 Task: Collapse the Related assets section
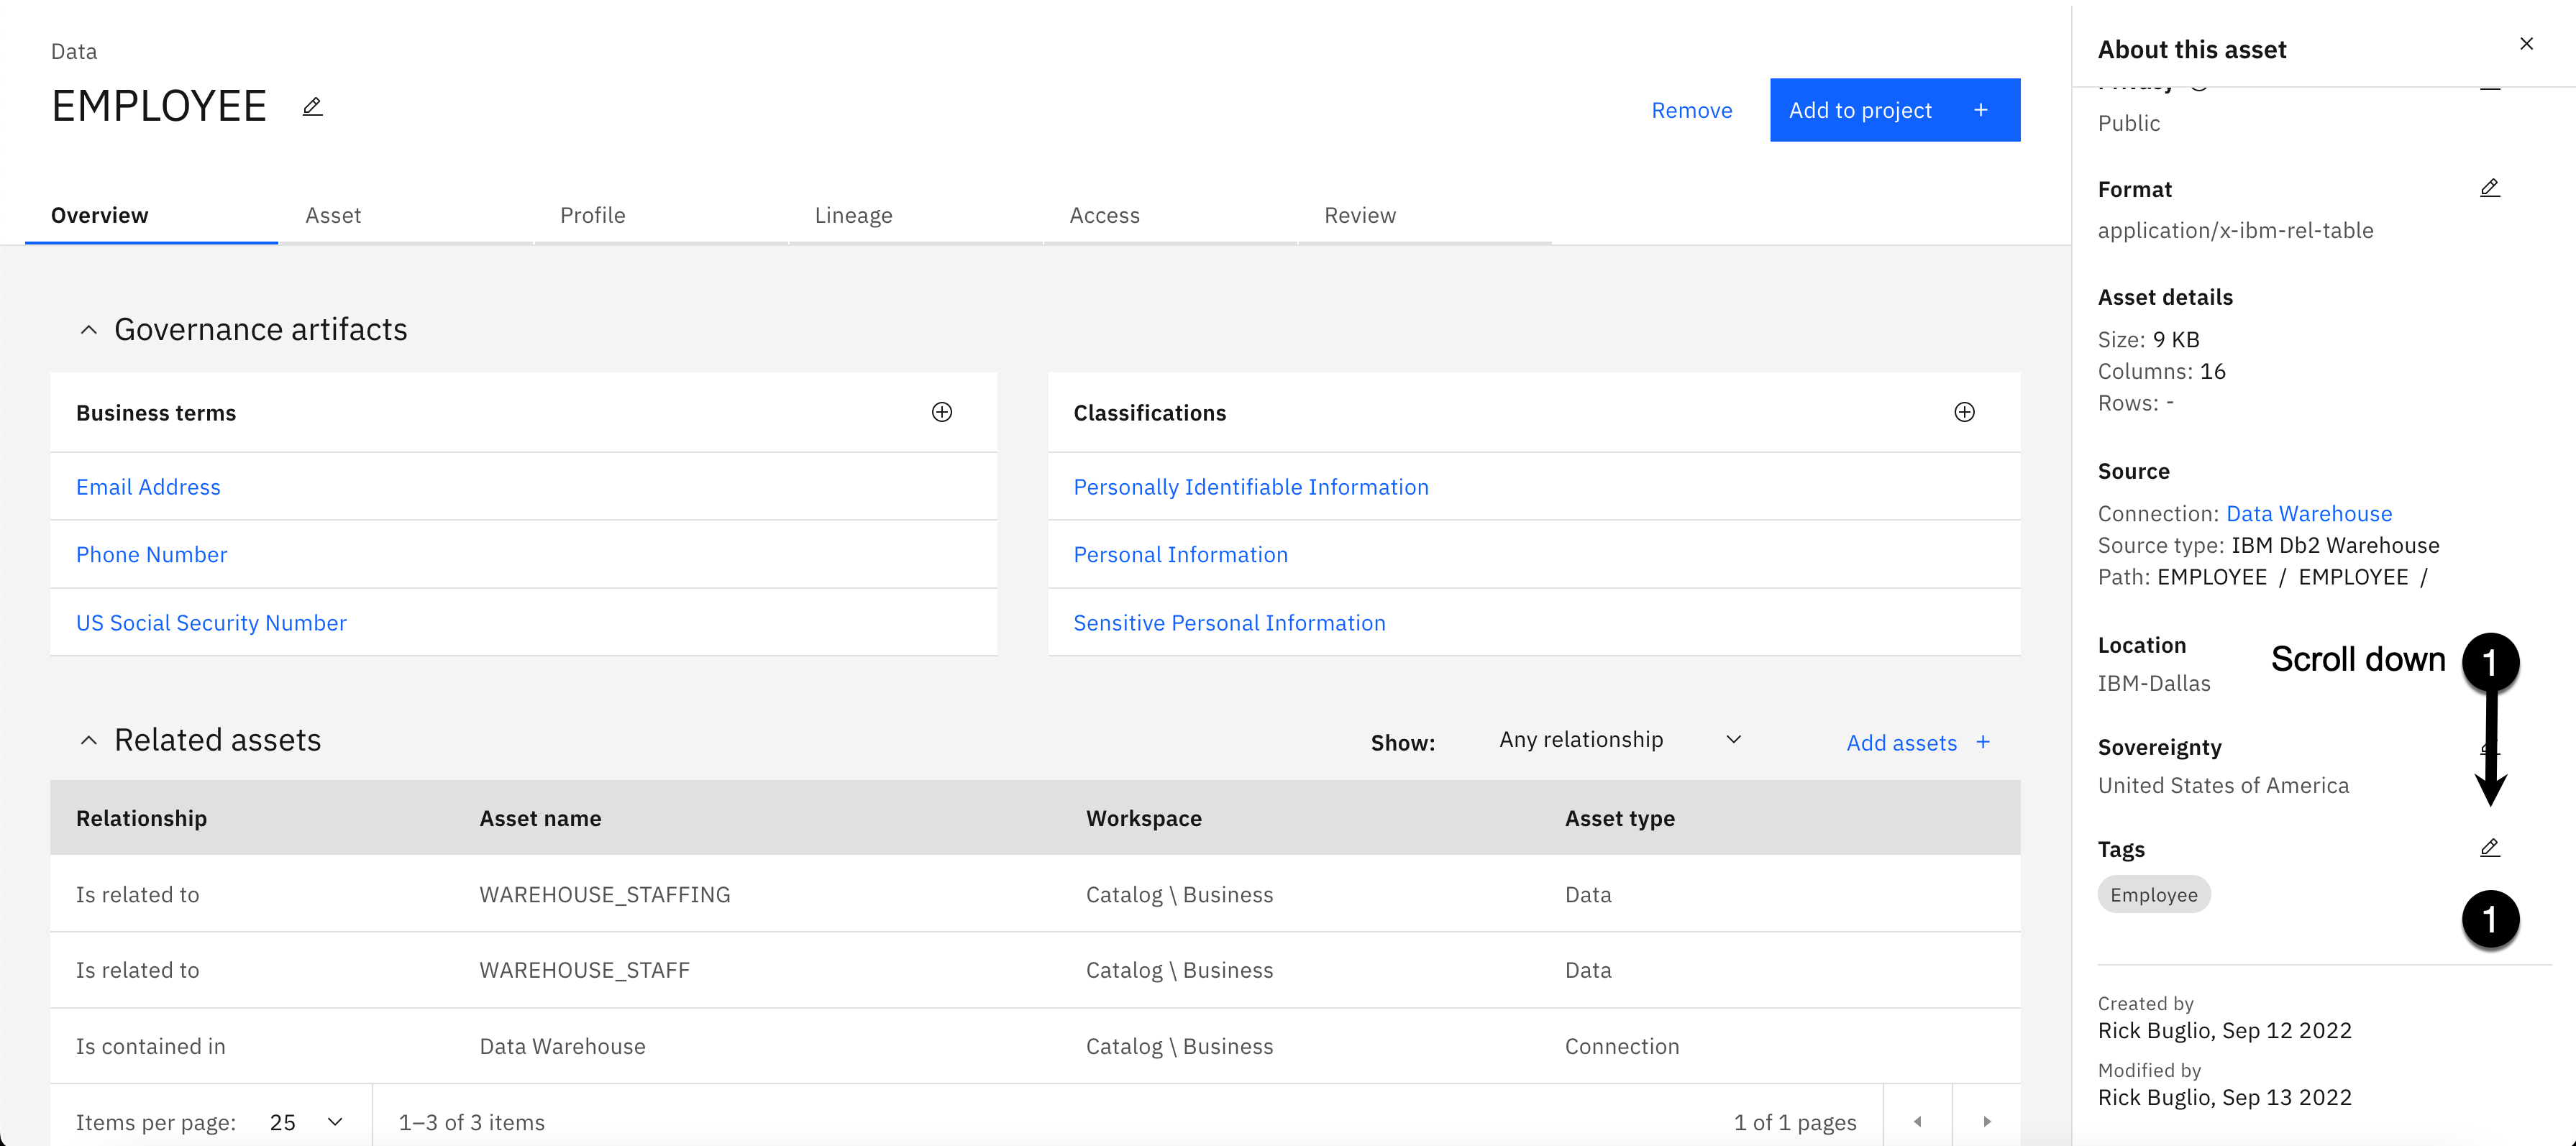[x=89, y=740]
